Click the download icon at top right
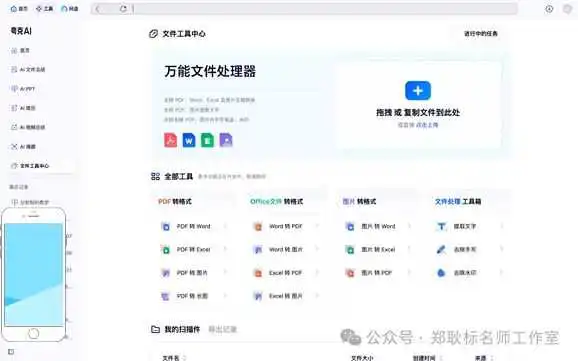578x361 pixels. (549, 9)
